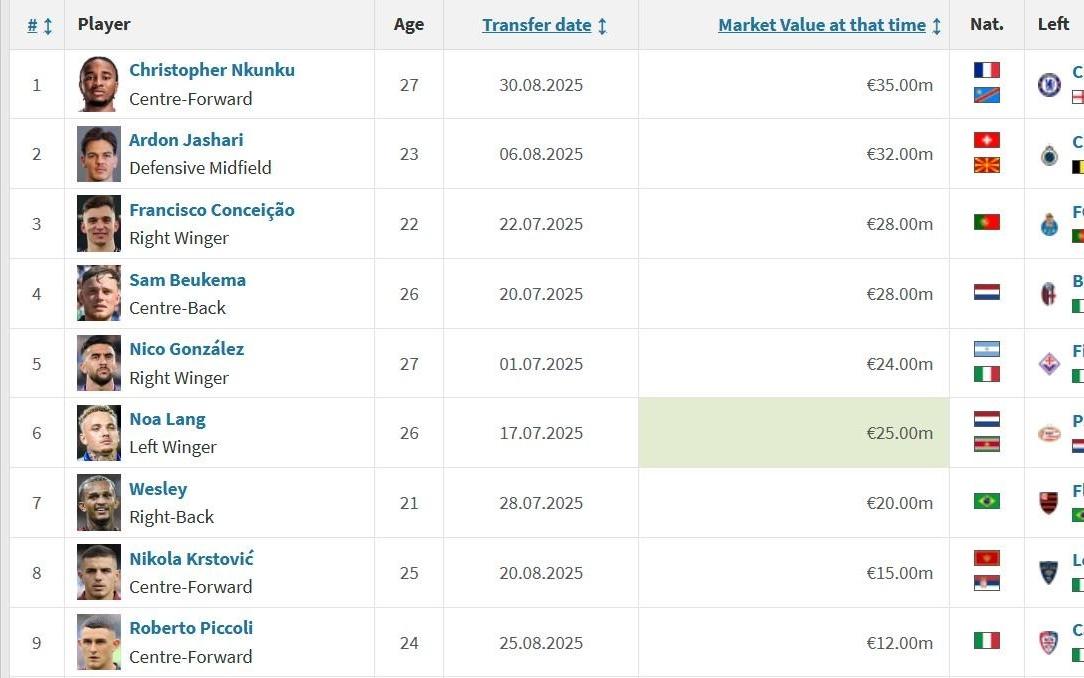The width and height of the screenshot is (1084, 678).
Task: Click the Fiorentina crest icon
Action: tap(1049, 364)
